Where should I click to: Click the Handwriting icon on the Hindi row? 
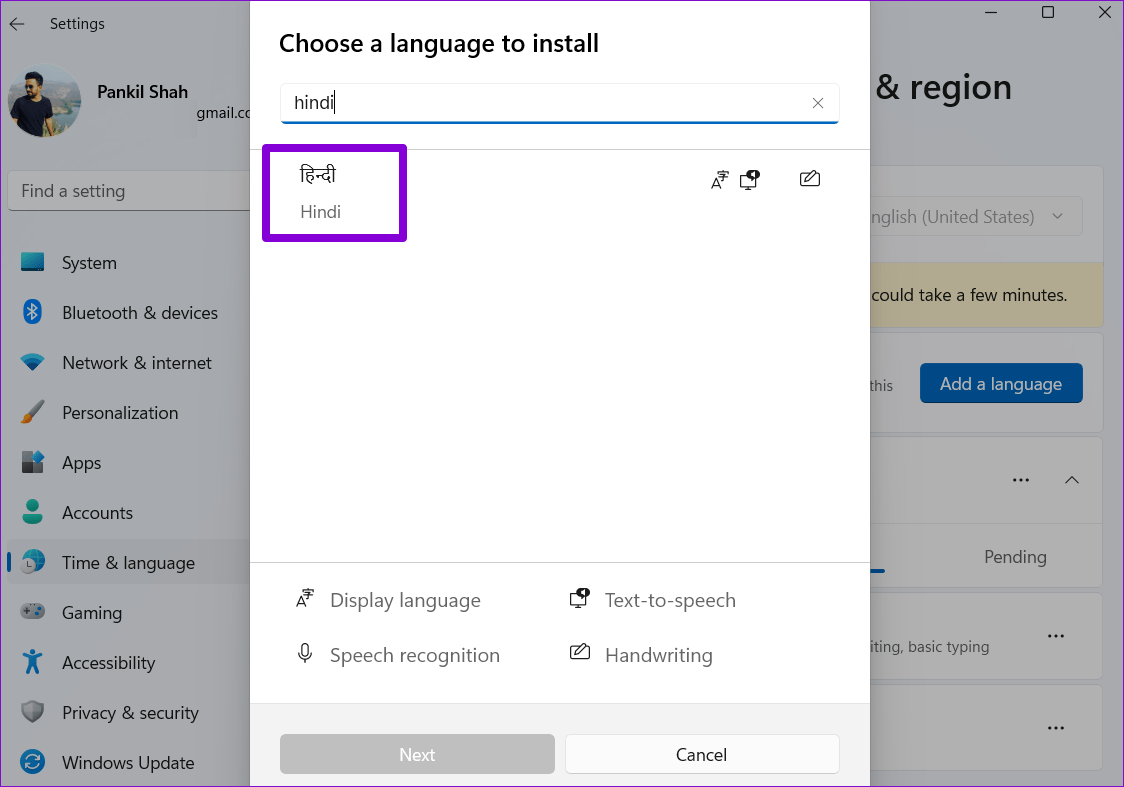coord(809,178)
